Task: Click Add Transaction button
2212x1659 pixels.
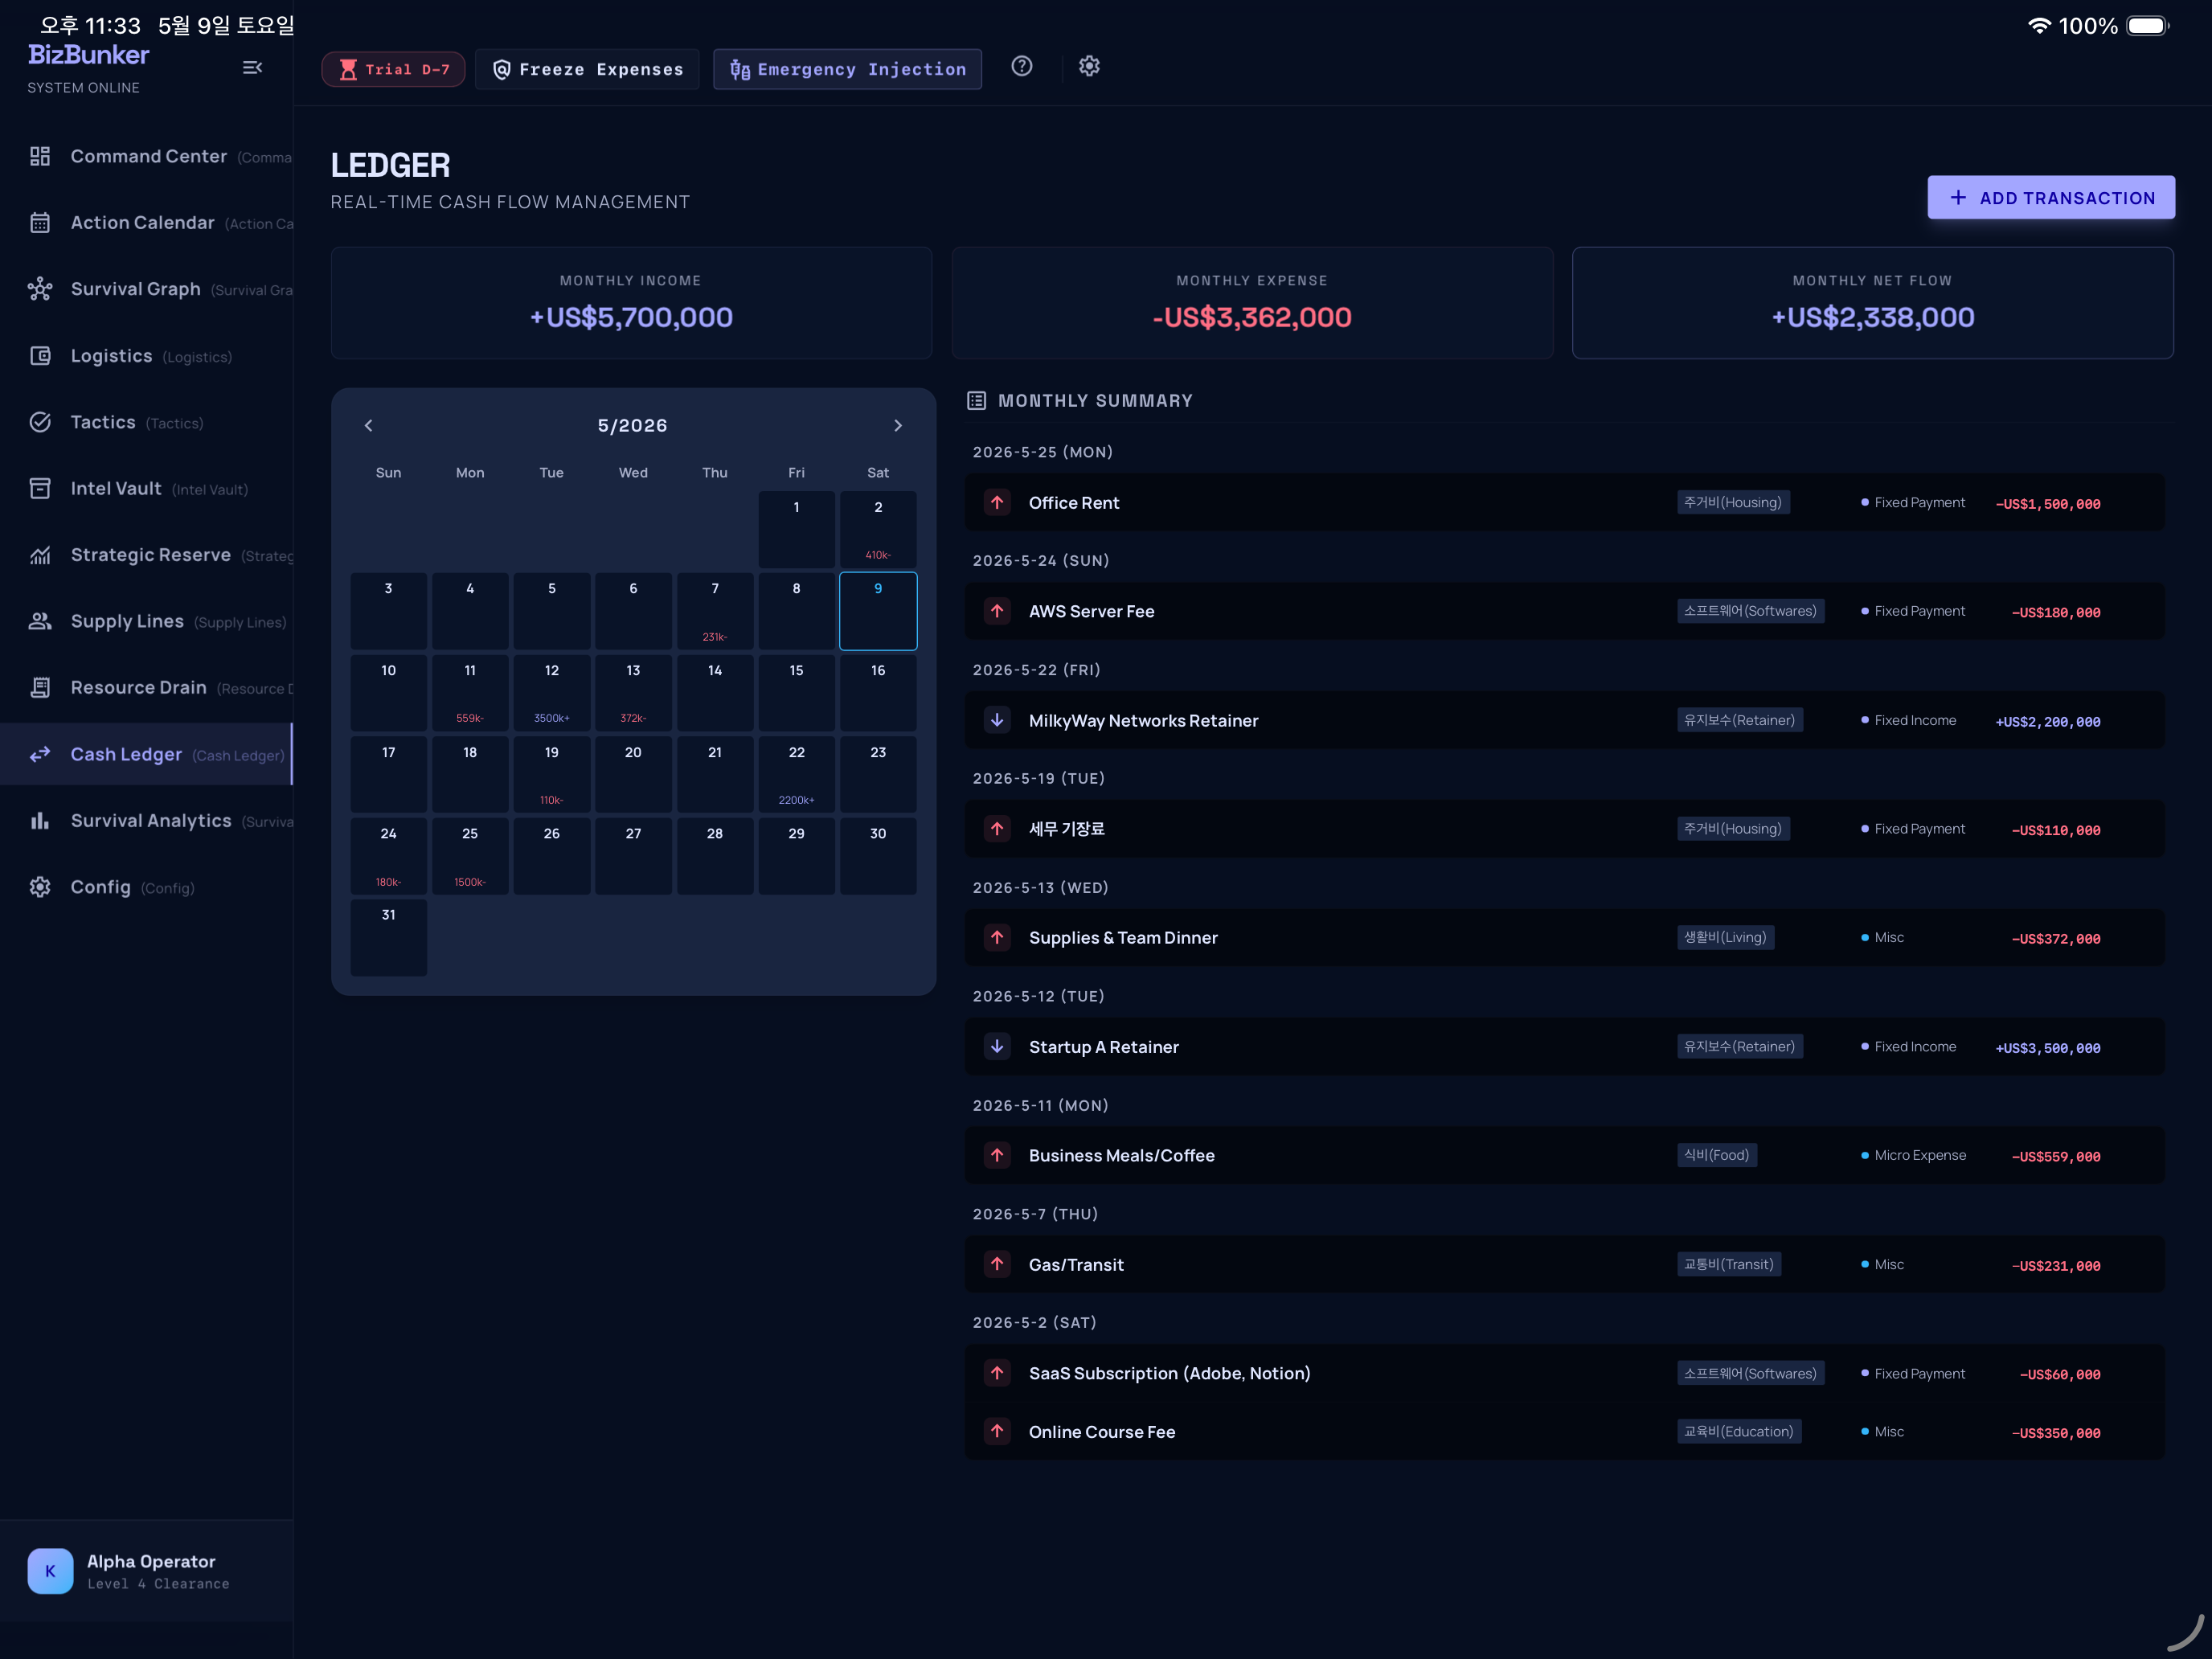Action: (x=2051, y=198)
